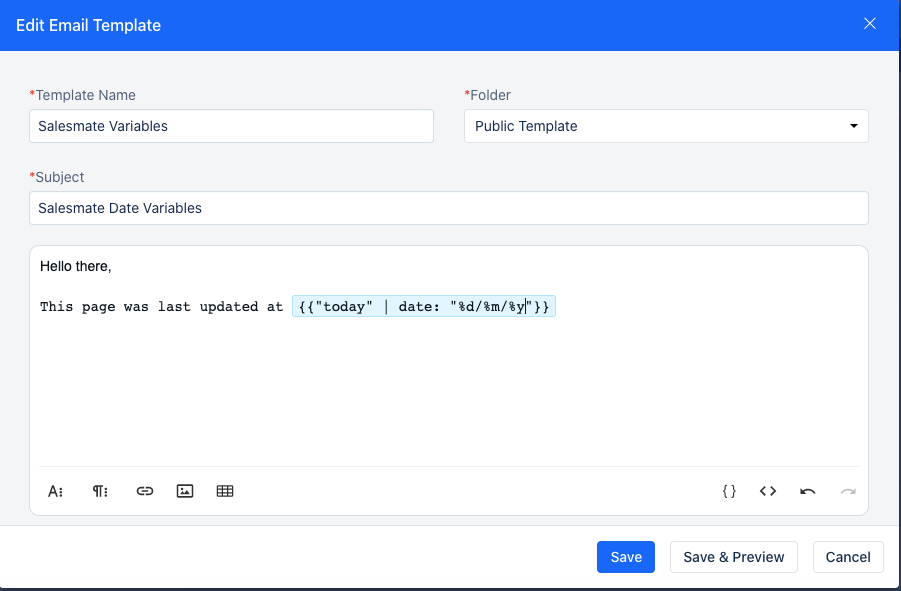Click inside the Template Name field
The width and height of the screenshot is (901, 591).
[230, 126]
